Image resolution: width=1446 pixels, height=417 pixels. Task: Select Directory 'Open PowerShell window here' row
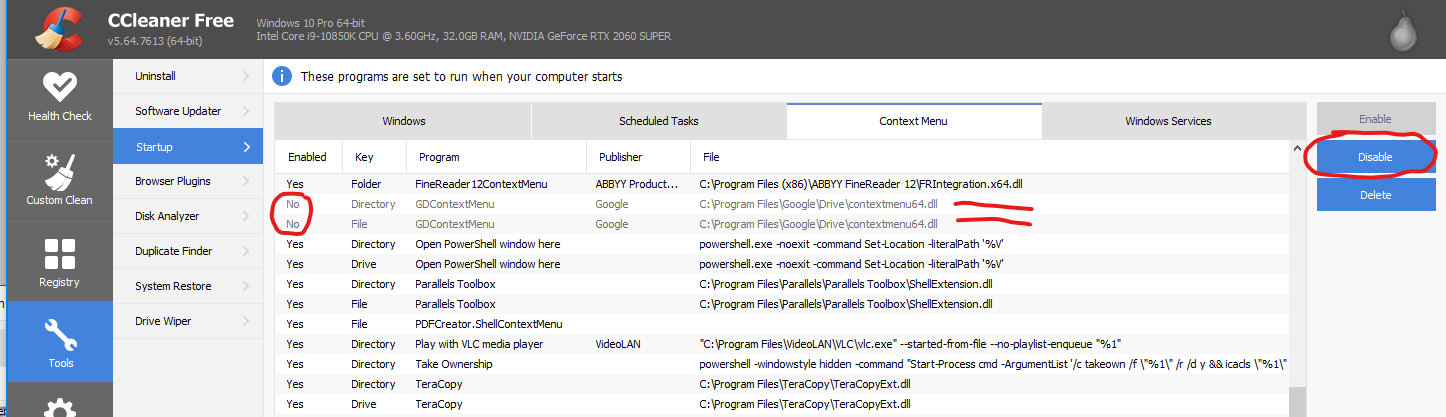click(782, 244)
